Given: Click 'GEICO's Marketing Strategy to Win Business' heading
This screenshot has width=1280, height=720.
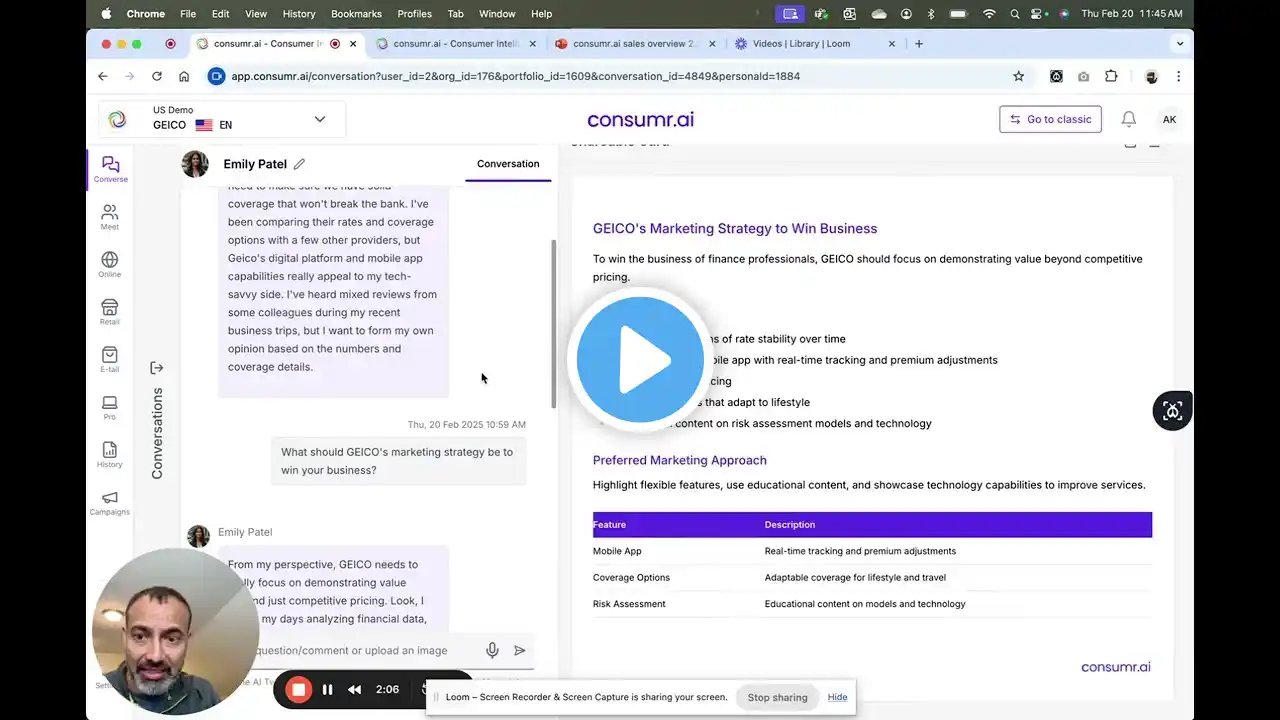Looking at the screenshot, I should [x=735, y=228].
